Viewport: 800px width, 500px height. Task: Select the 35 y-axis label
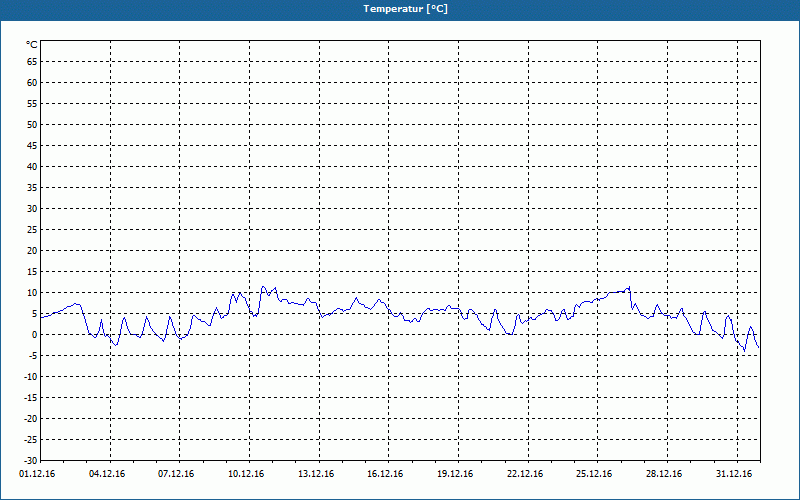(32, 188)
